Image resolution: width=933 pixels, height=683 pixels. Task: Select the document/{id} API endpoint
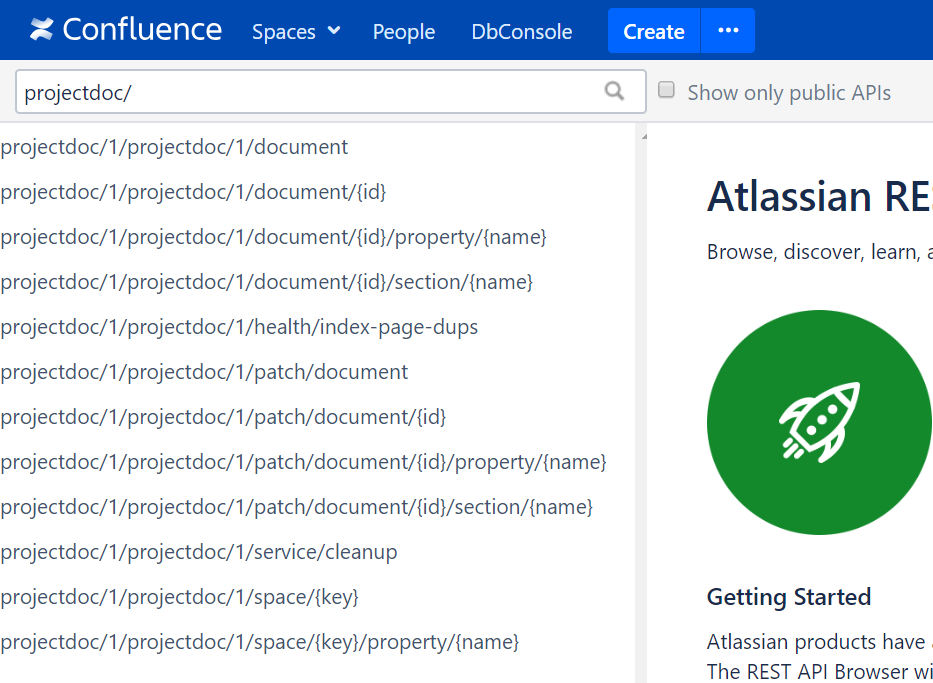(x=193, y=192)
